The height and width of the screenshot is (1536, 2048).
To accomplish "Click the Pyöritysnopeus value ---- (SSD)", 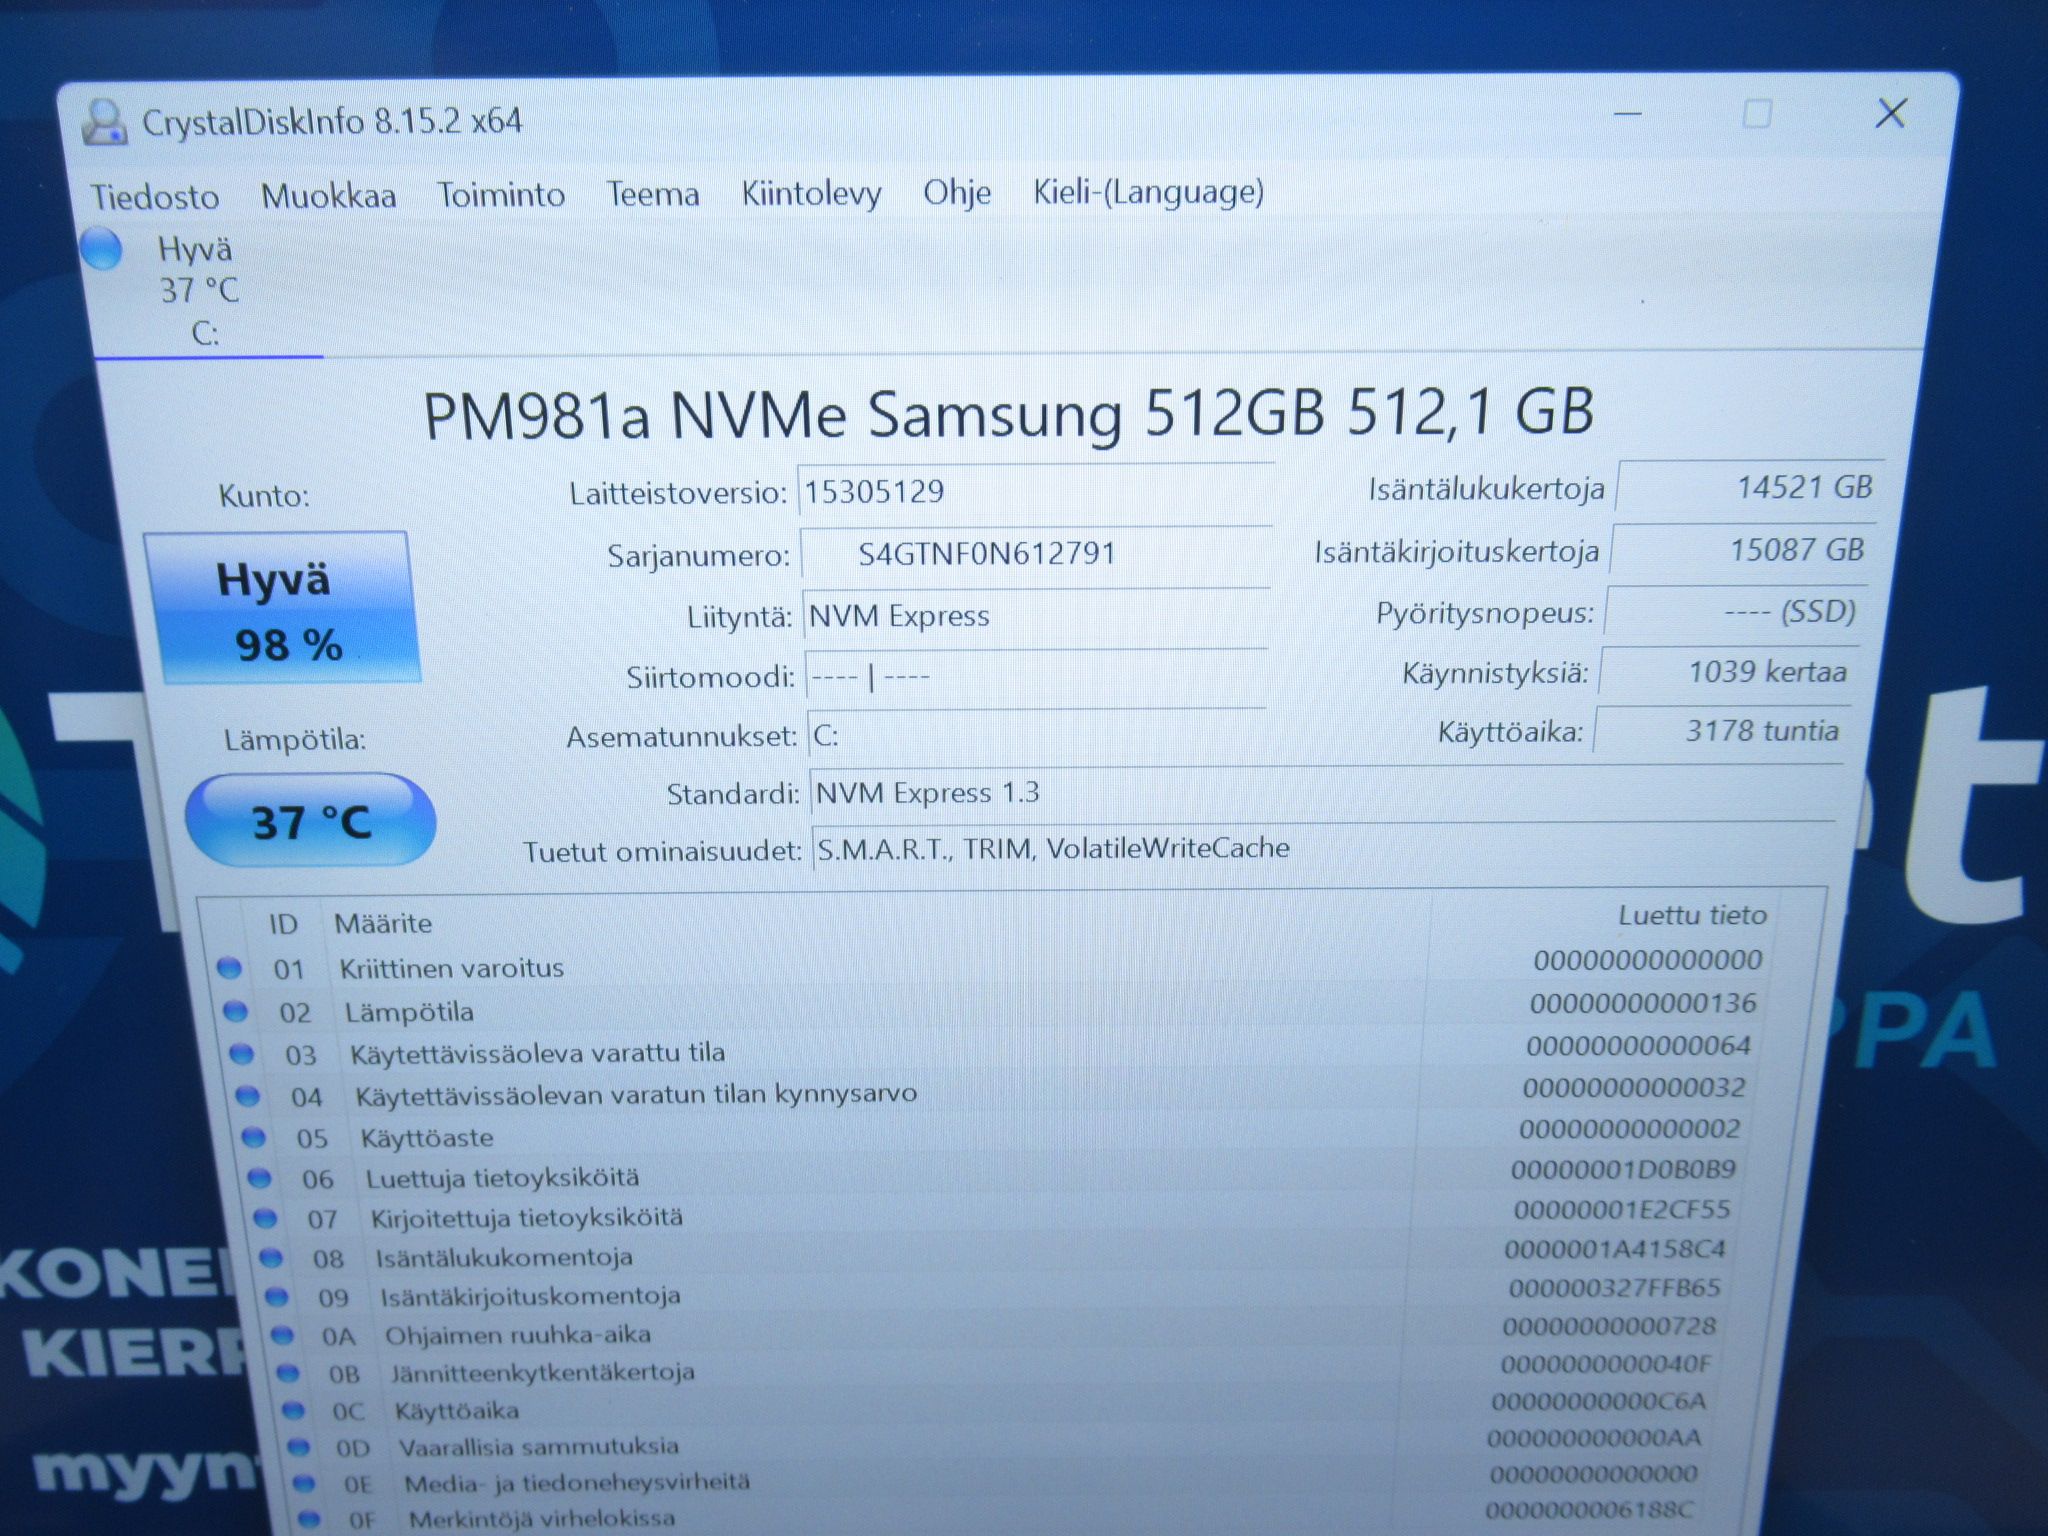I will (1735, 611).
